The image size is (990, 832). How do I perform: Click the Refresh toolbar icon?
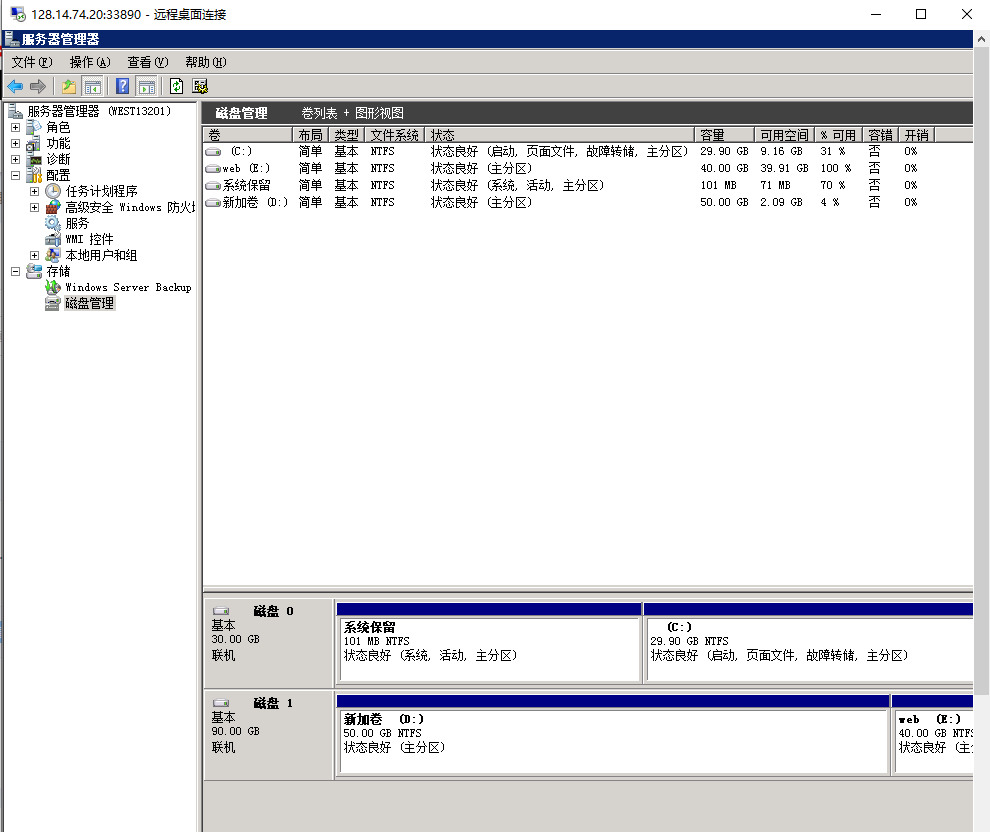coord(177,87)
